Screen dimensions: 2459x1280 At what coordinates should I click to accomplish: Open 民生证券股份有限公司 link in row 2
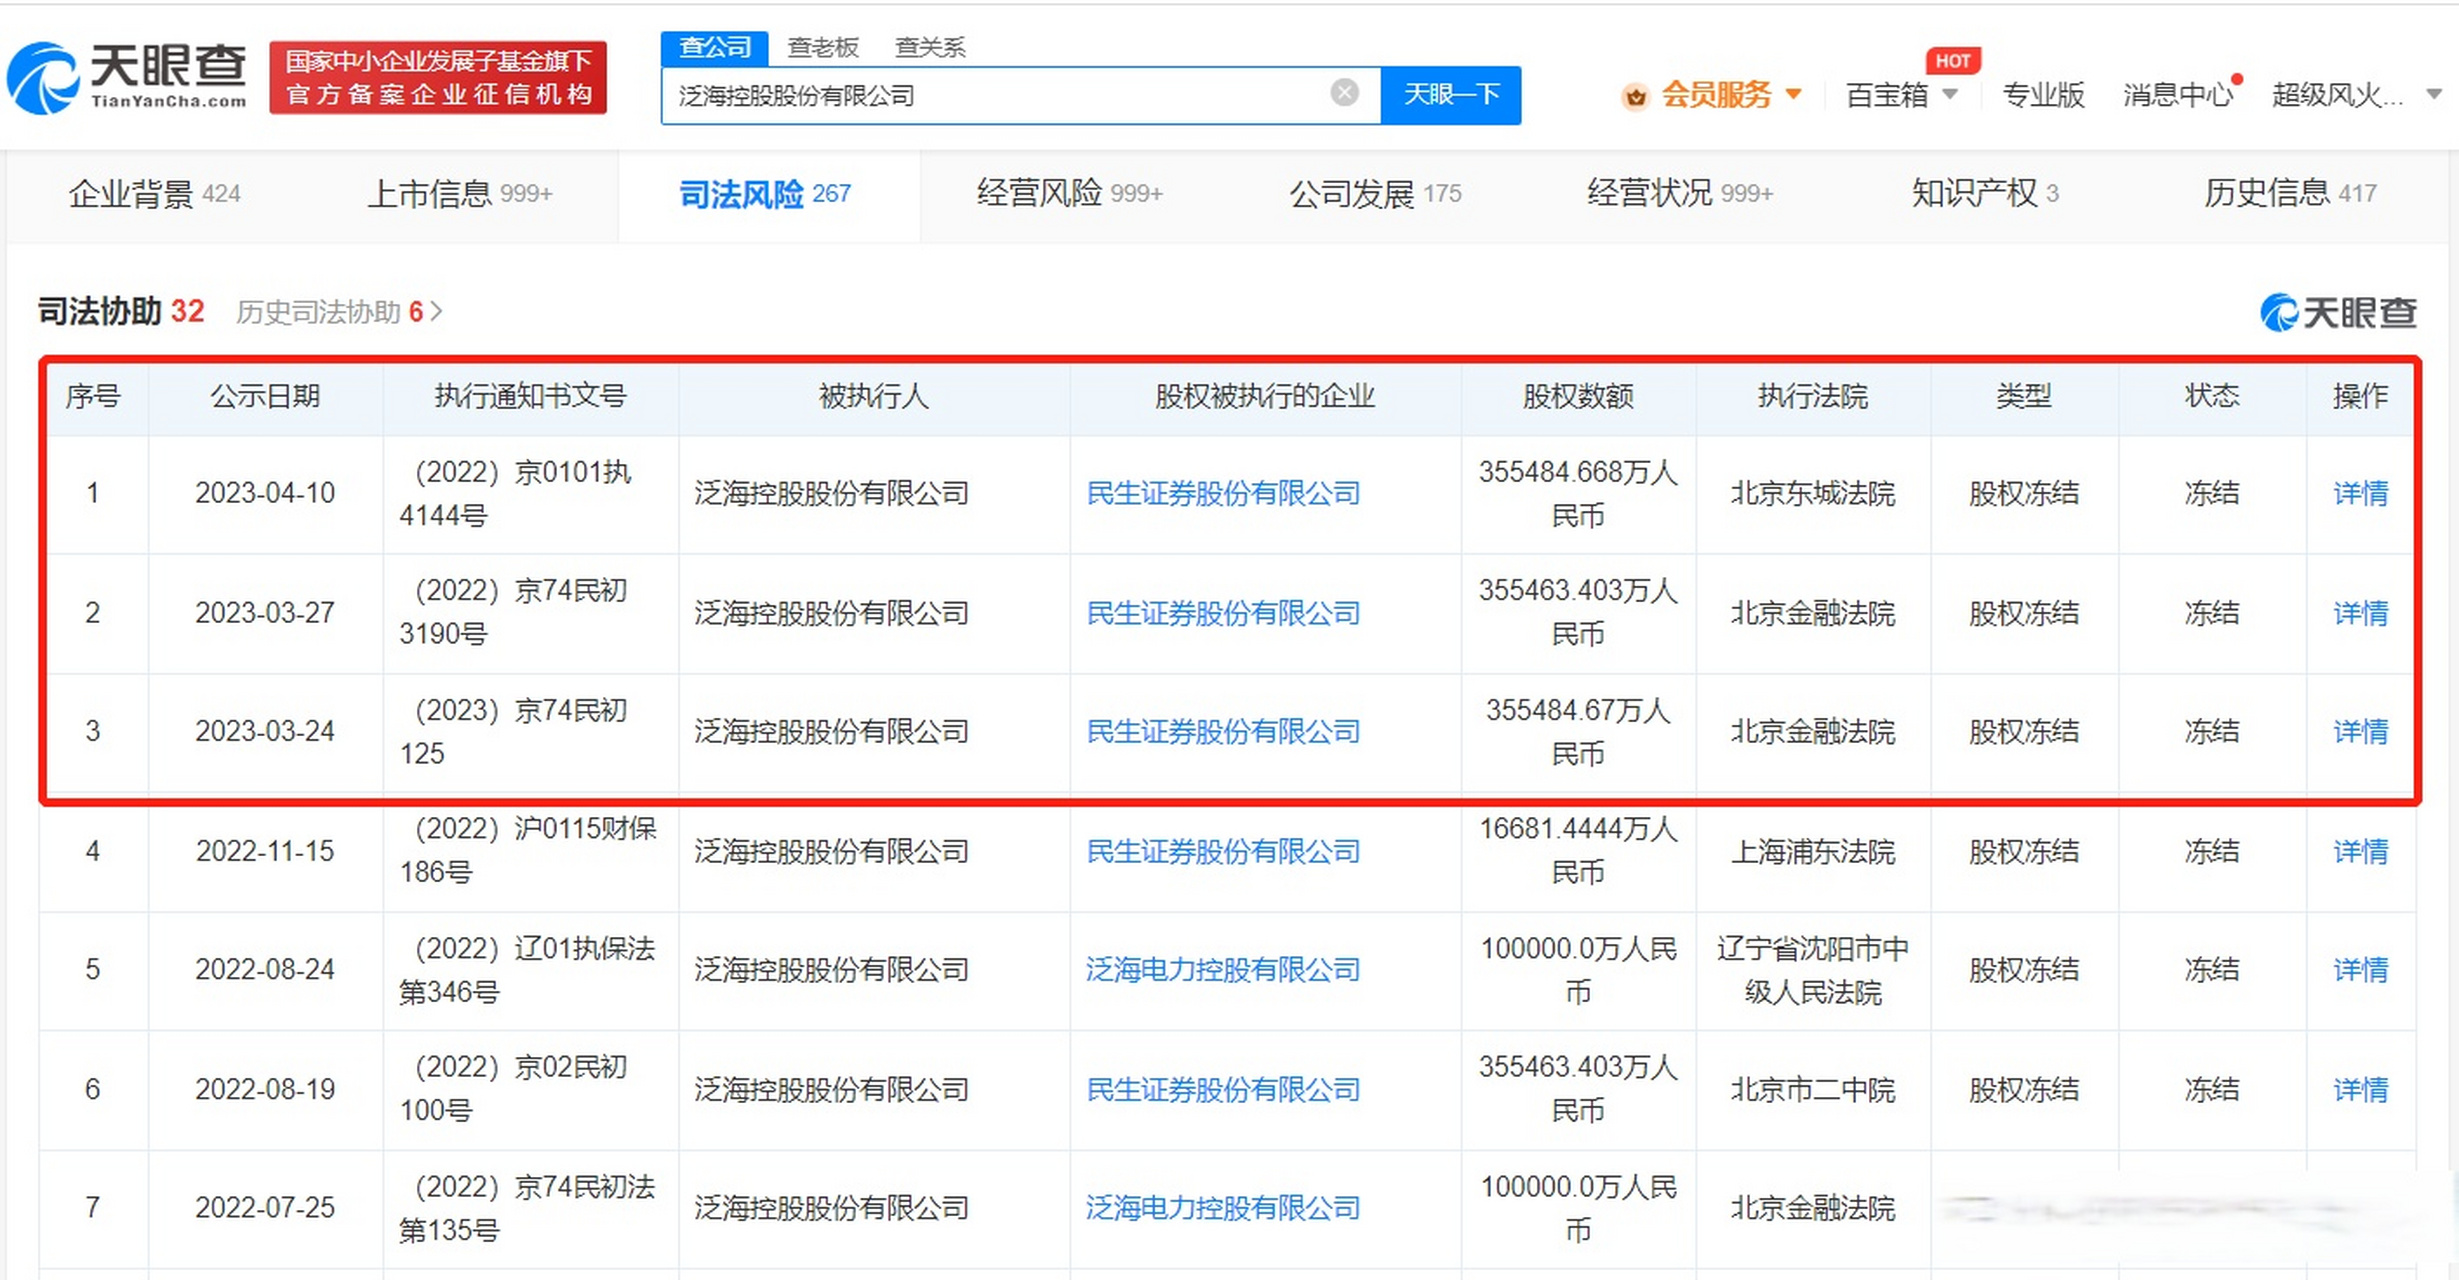1223,612
